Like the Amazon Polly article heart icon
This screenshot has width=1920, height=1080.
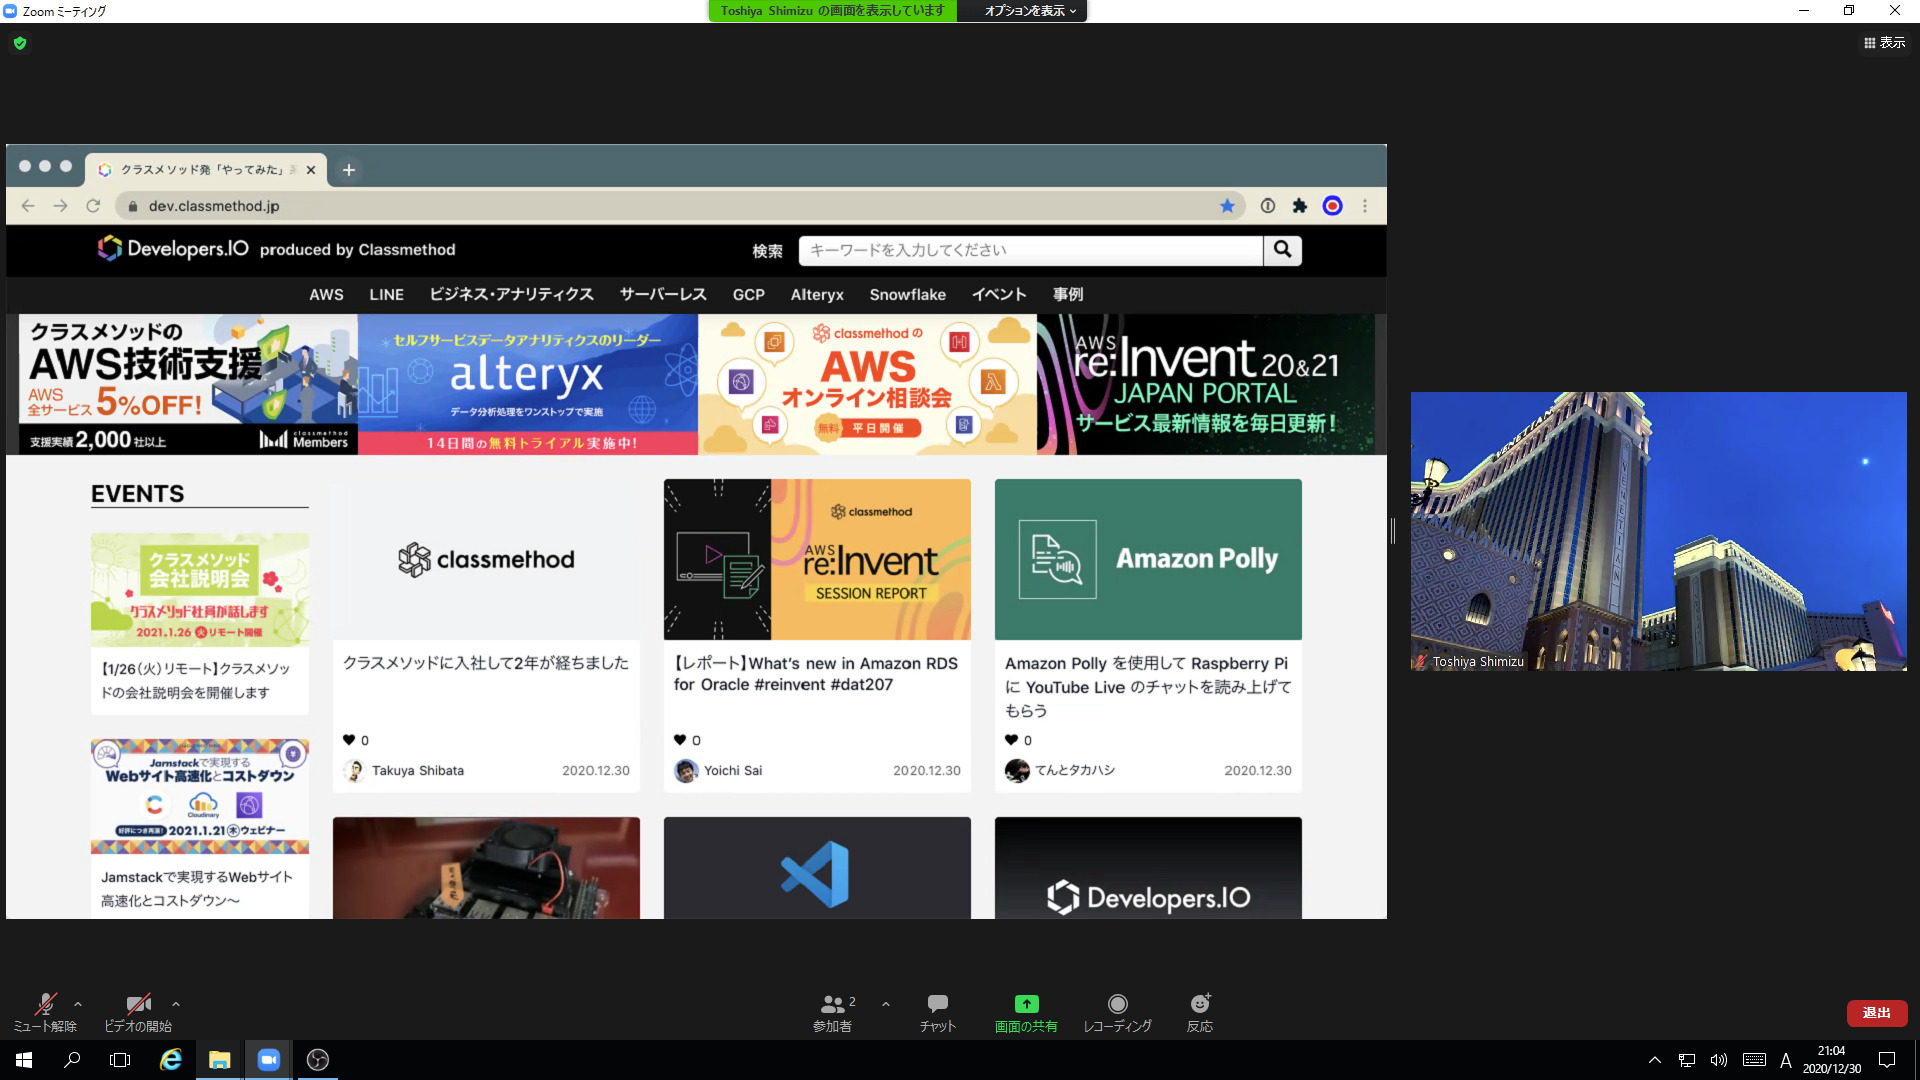pos(1011,740)
